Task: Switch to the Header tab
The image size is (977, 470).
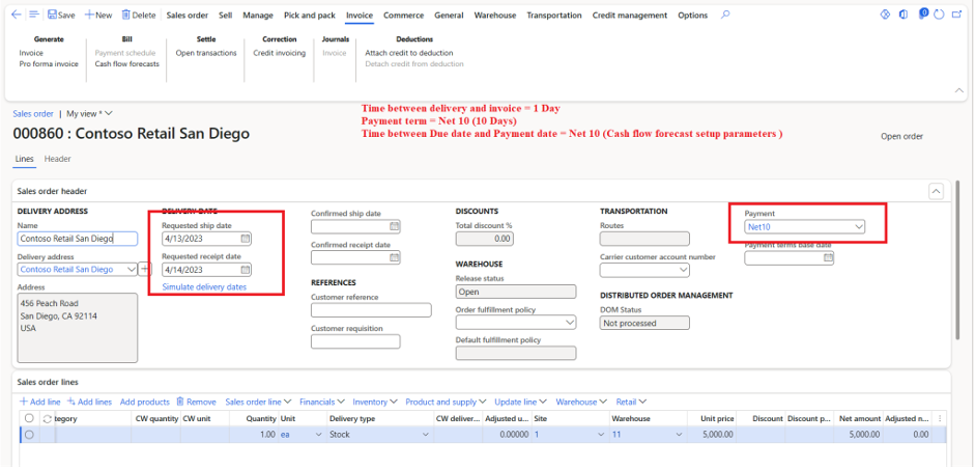Action: click(57, 159)
